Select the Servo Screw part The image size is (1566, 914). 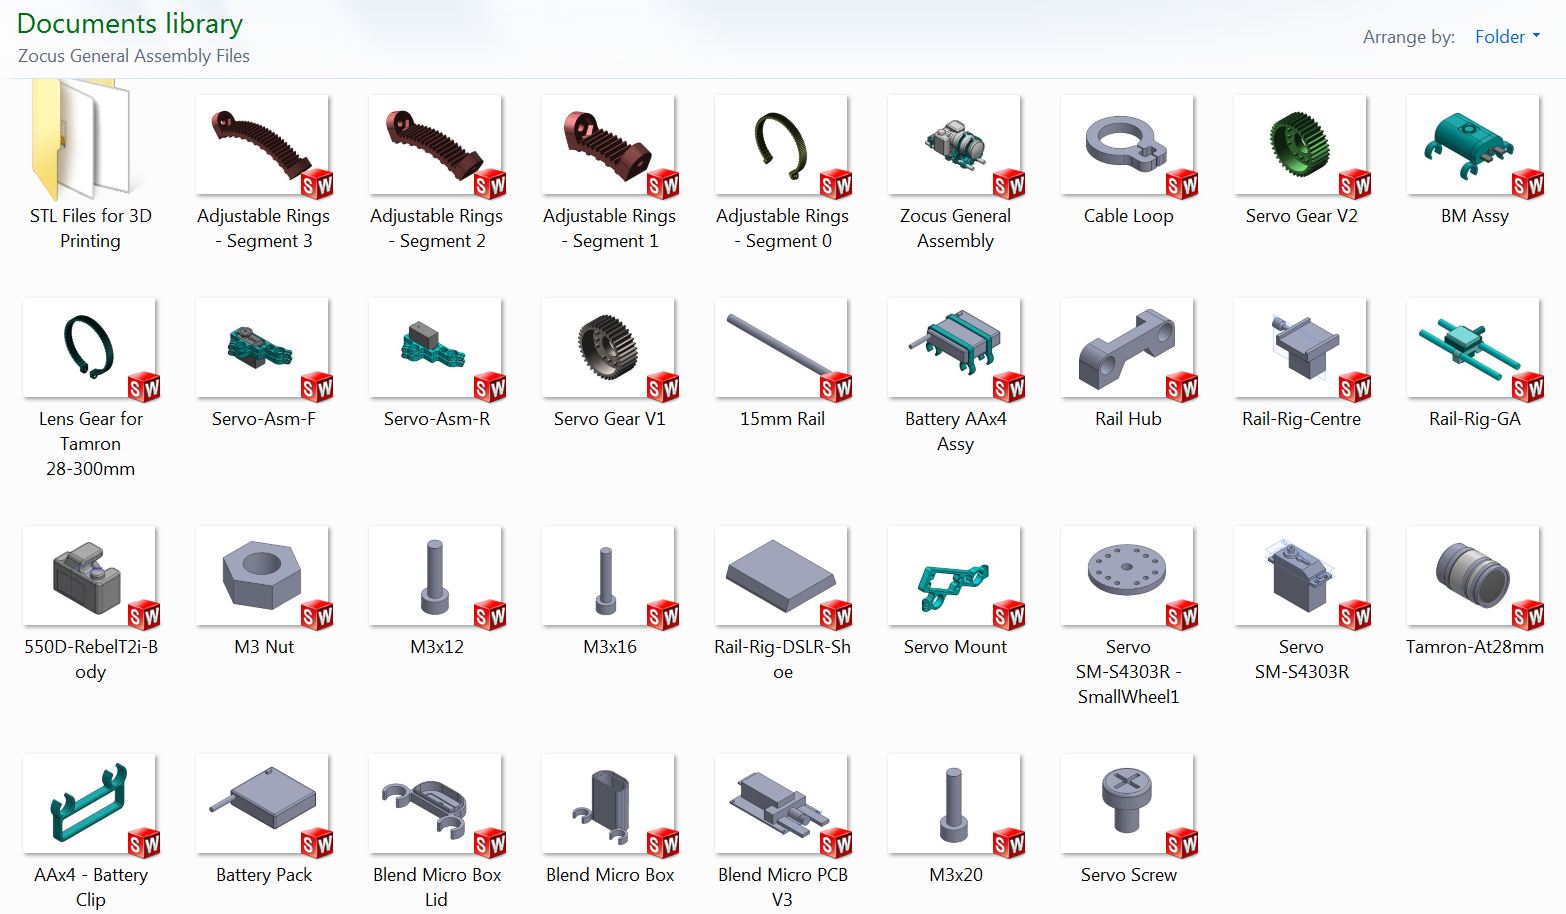[x=1128, y=805]
